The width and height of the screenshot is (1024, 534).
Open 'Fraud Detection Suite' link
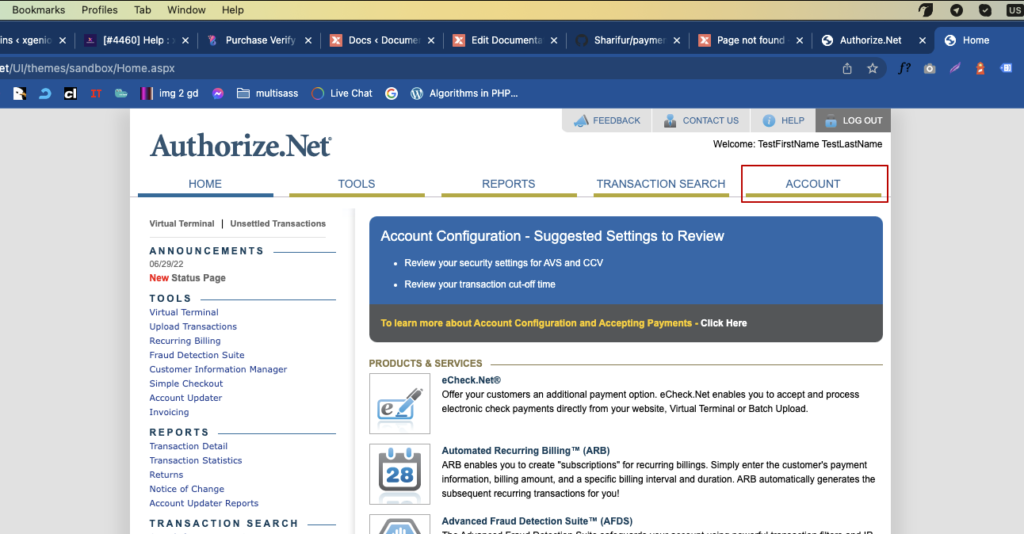[197, 355]
